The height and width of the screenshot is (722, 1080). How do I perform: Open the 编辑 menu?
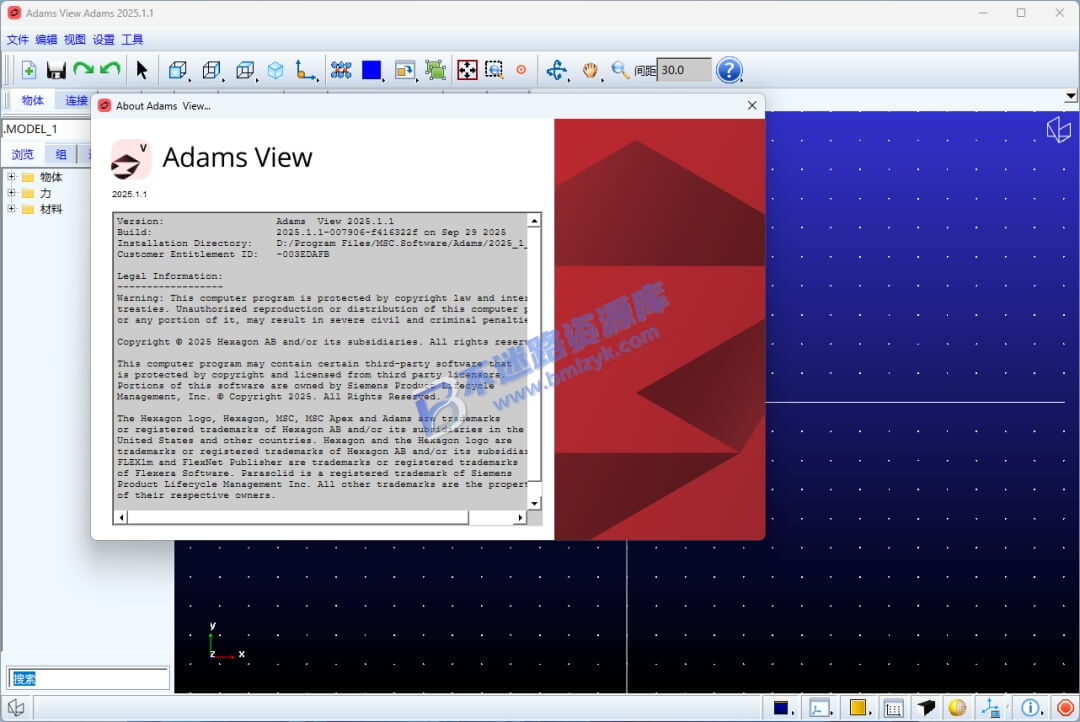(46, 39)
